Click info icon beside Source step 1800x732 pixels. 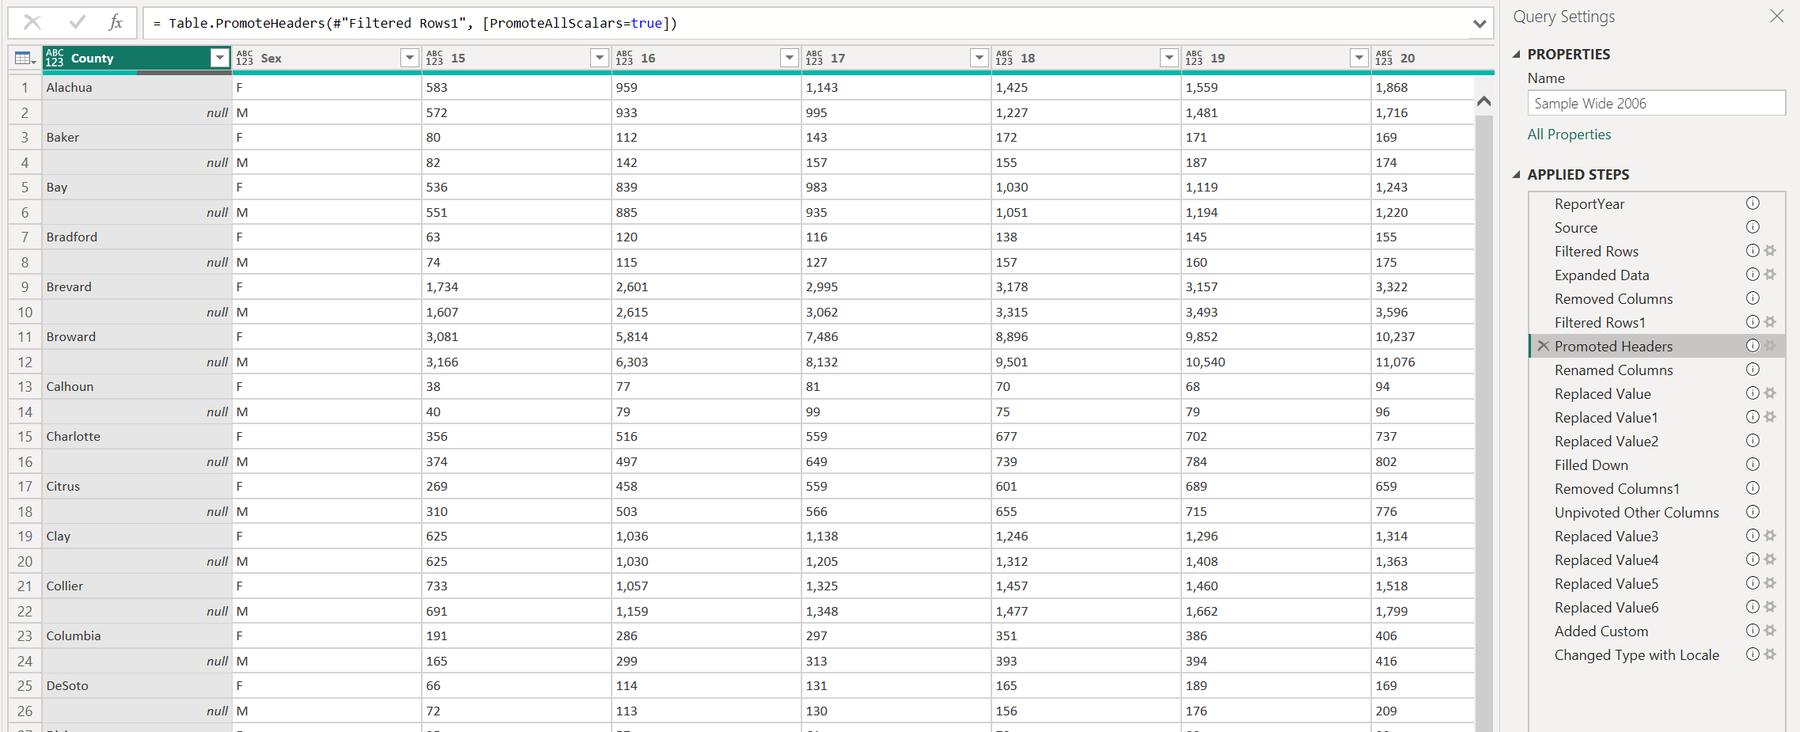[1753, 227]
